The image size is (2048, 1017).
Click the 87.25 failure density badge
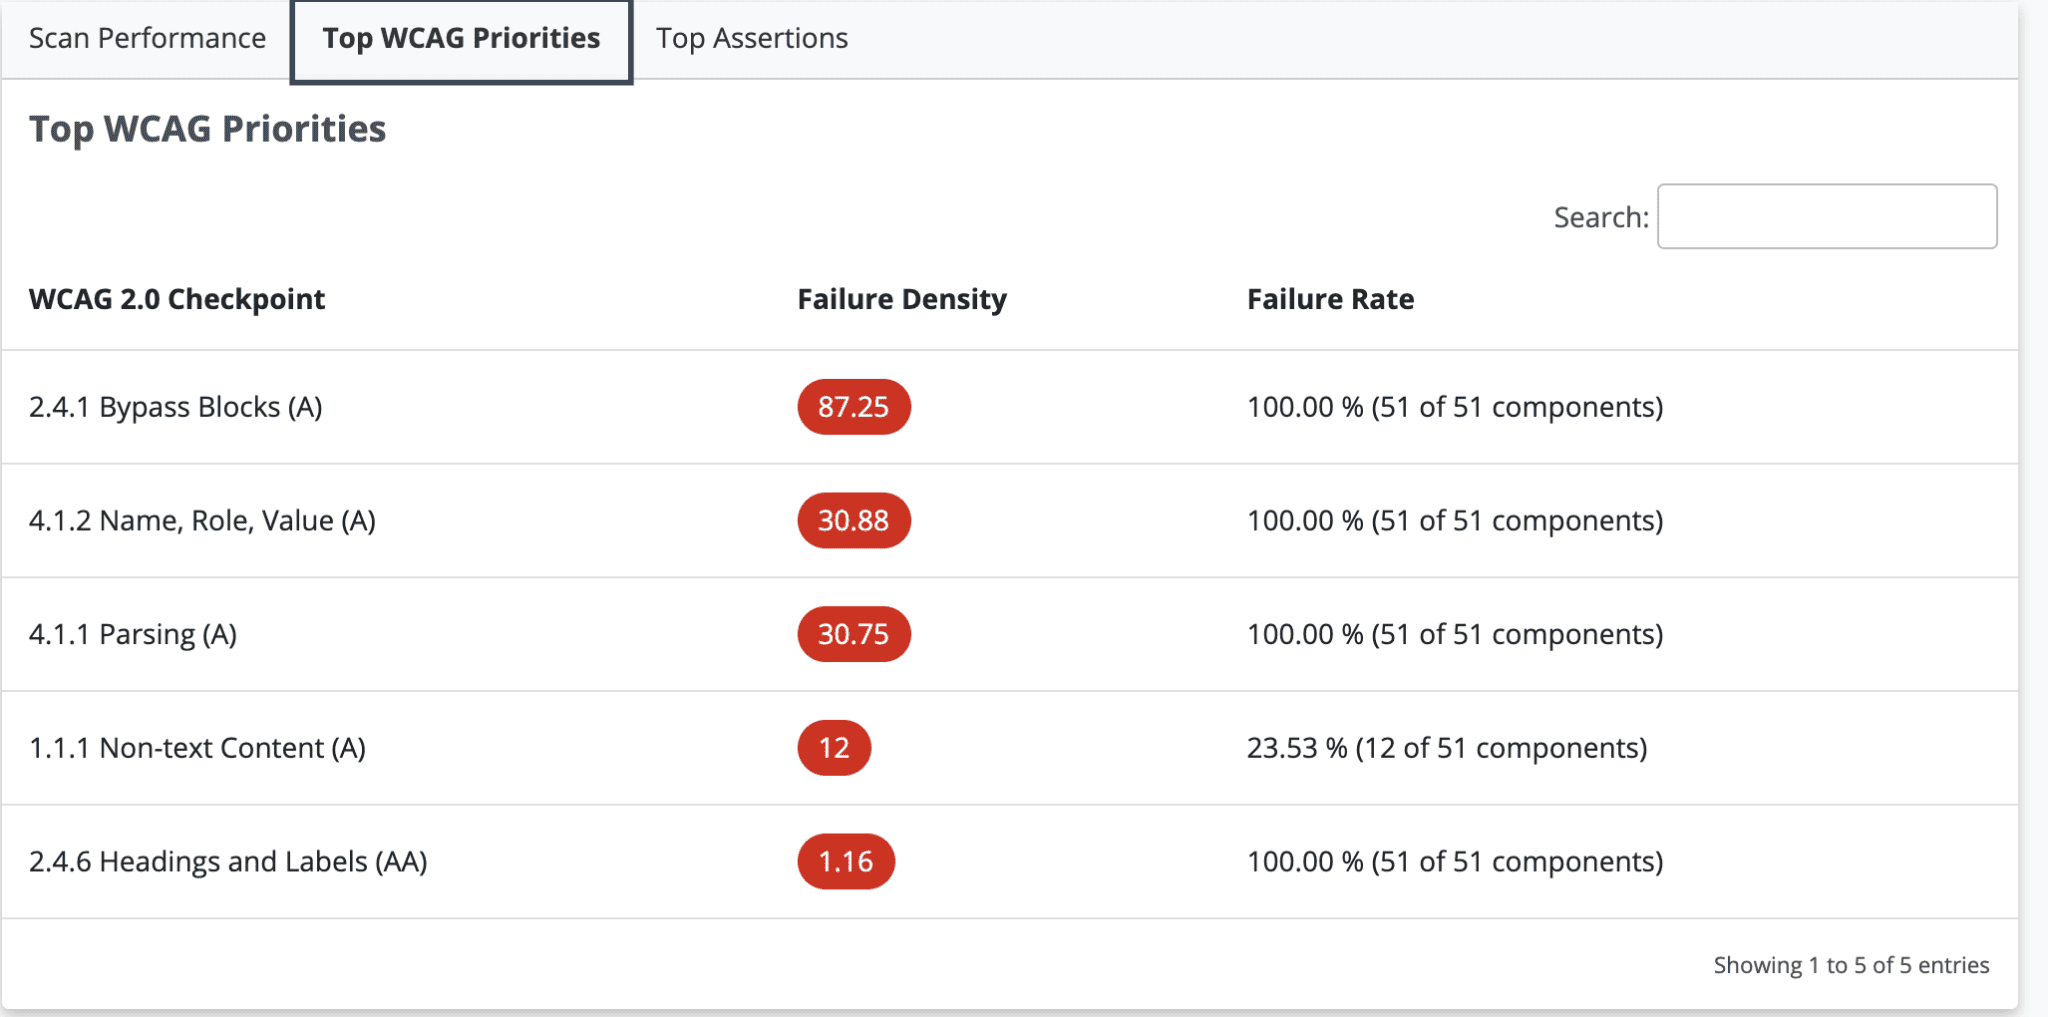point(853,407)
